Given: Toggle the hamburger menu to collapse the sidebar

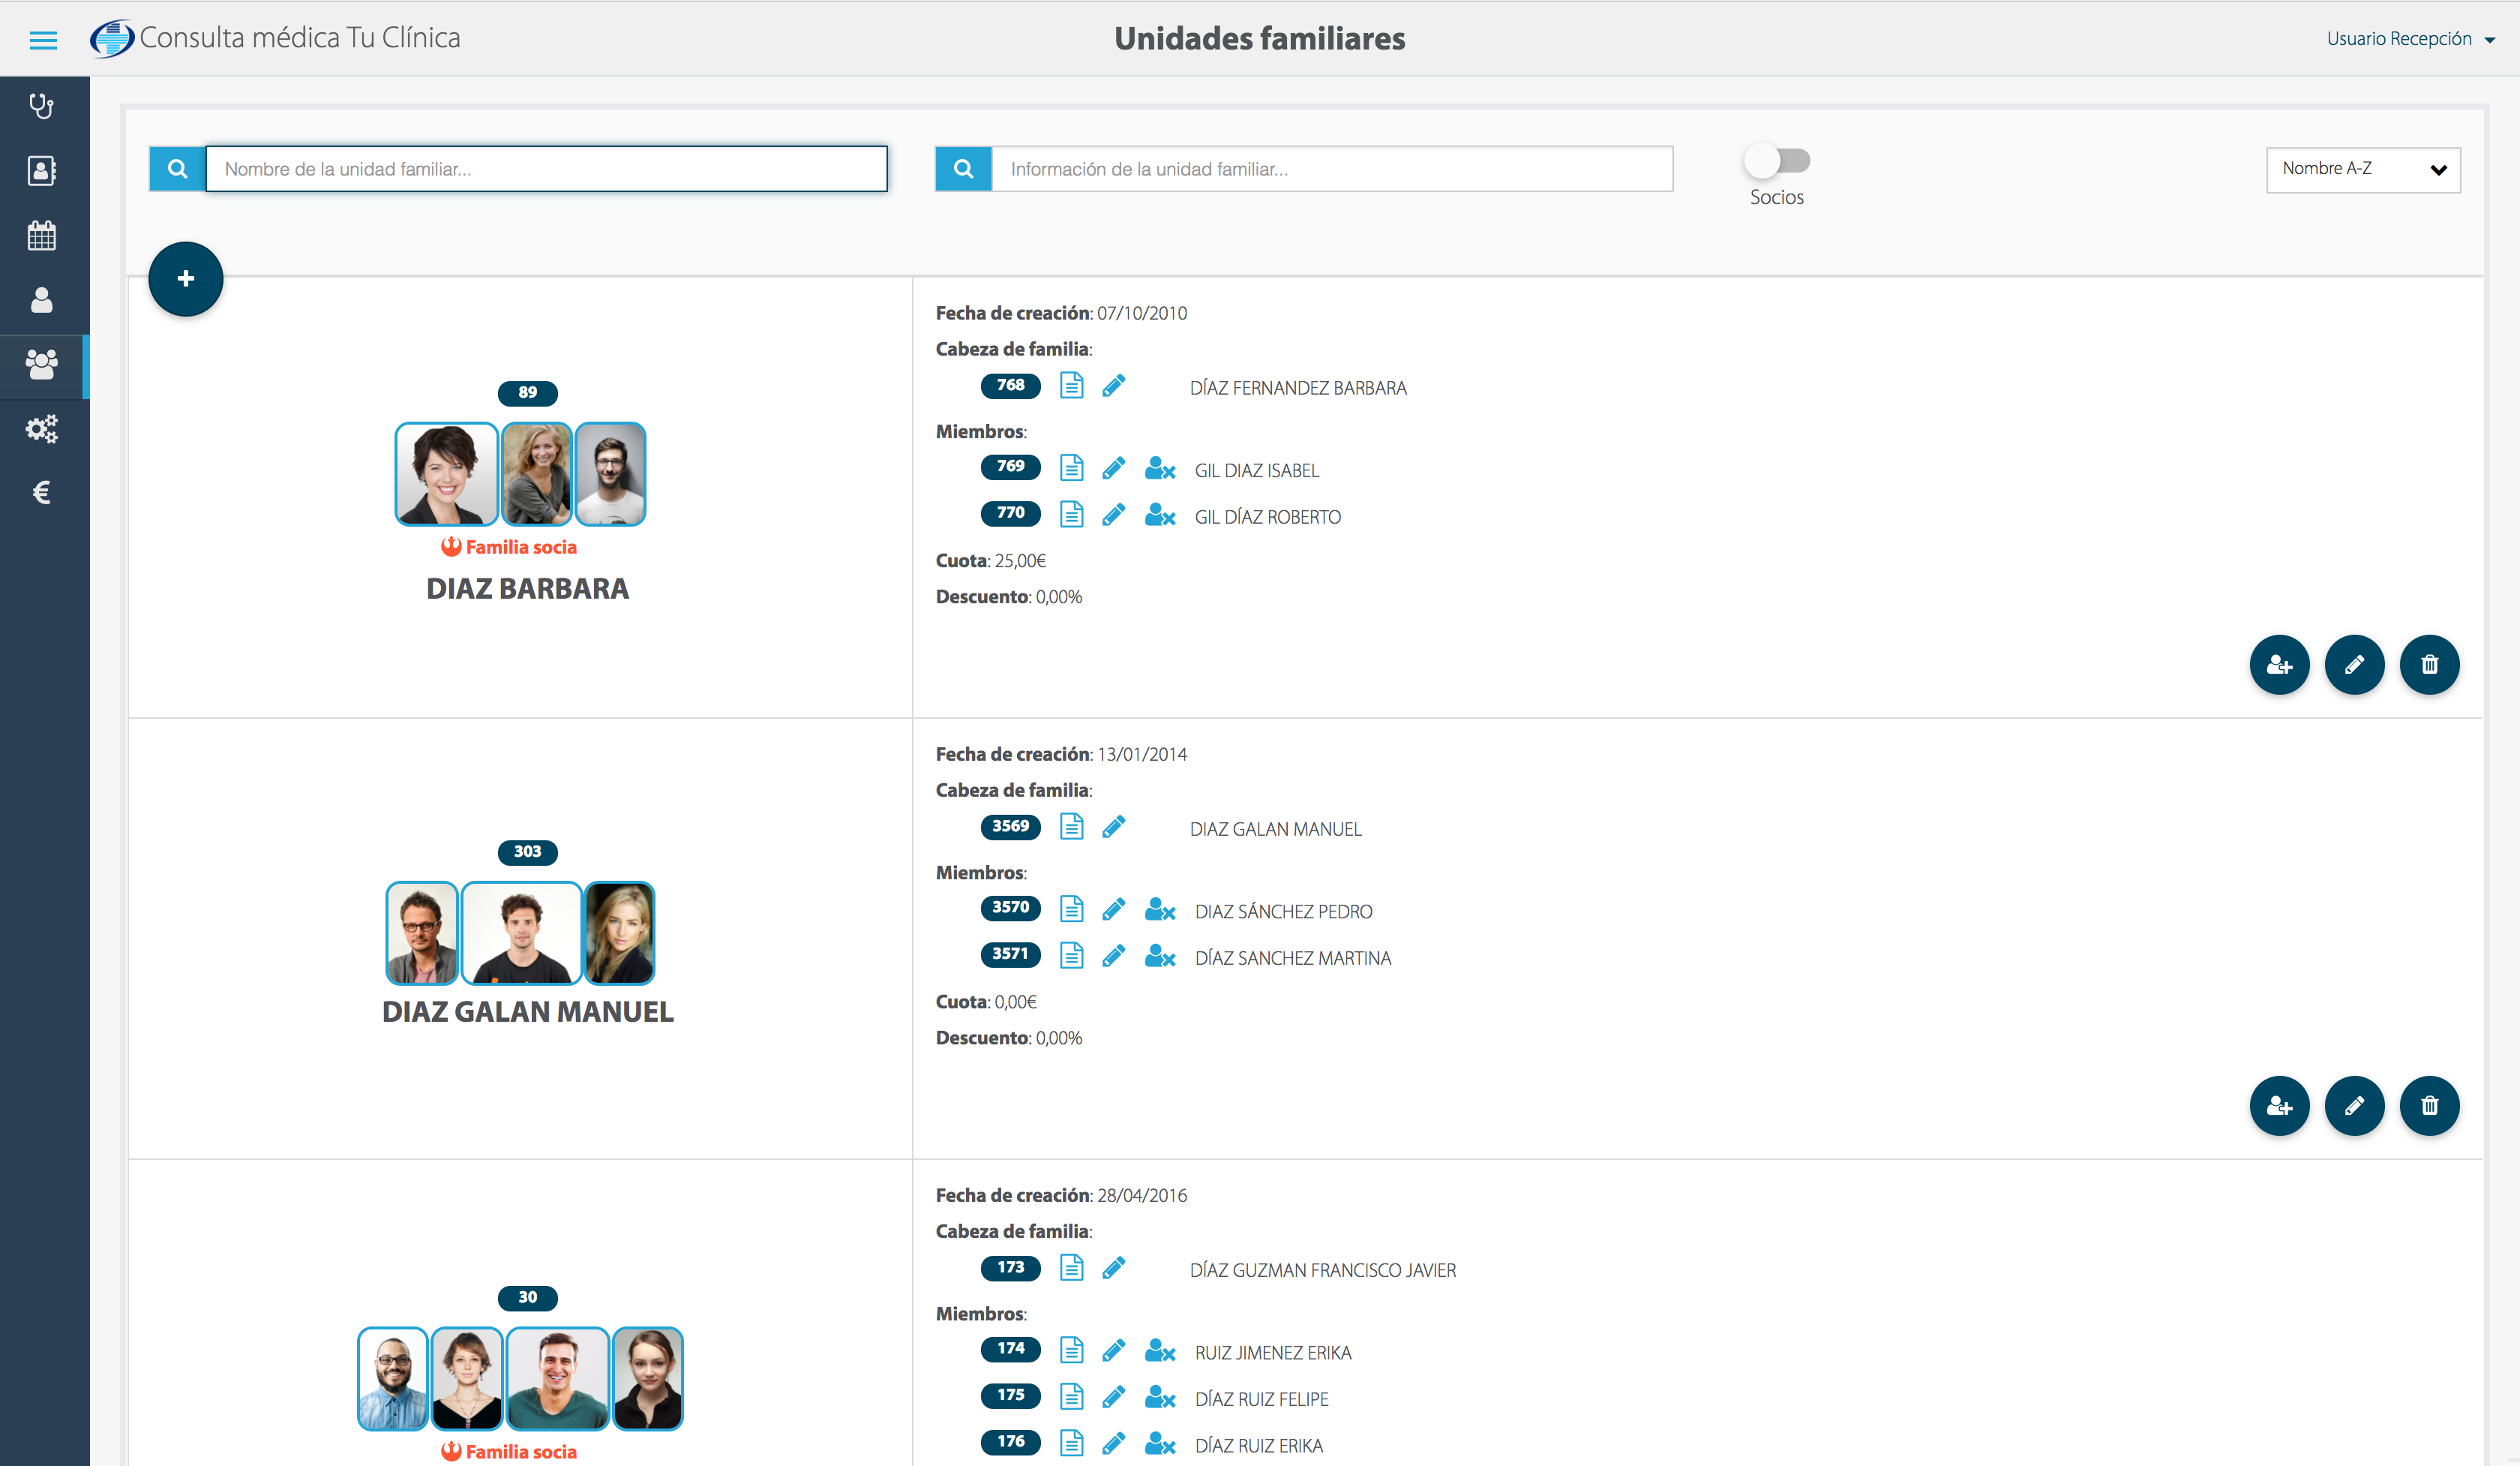Looking at the screenshot, I should point(43,40).
